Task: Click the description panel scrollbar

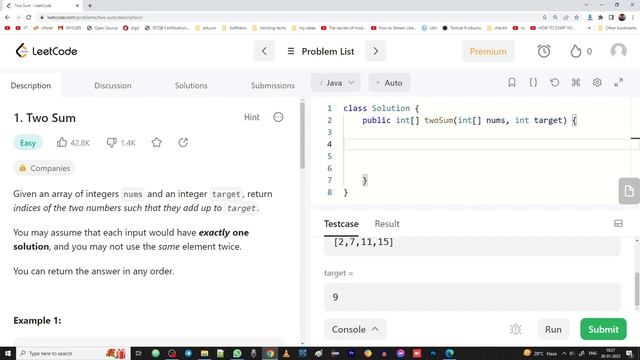Action: tap(302, 136)
